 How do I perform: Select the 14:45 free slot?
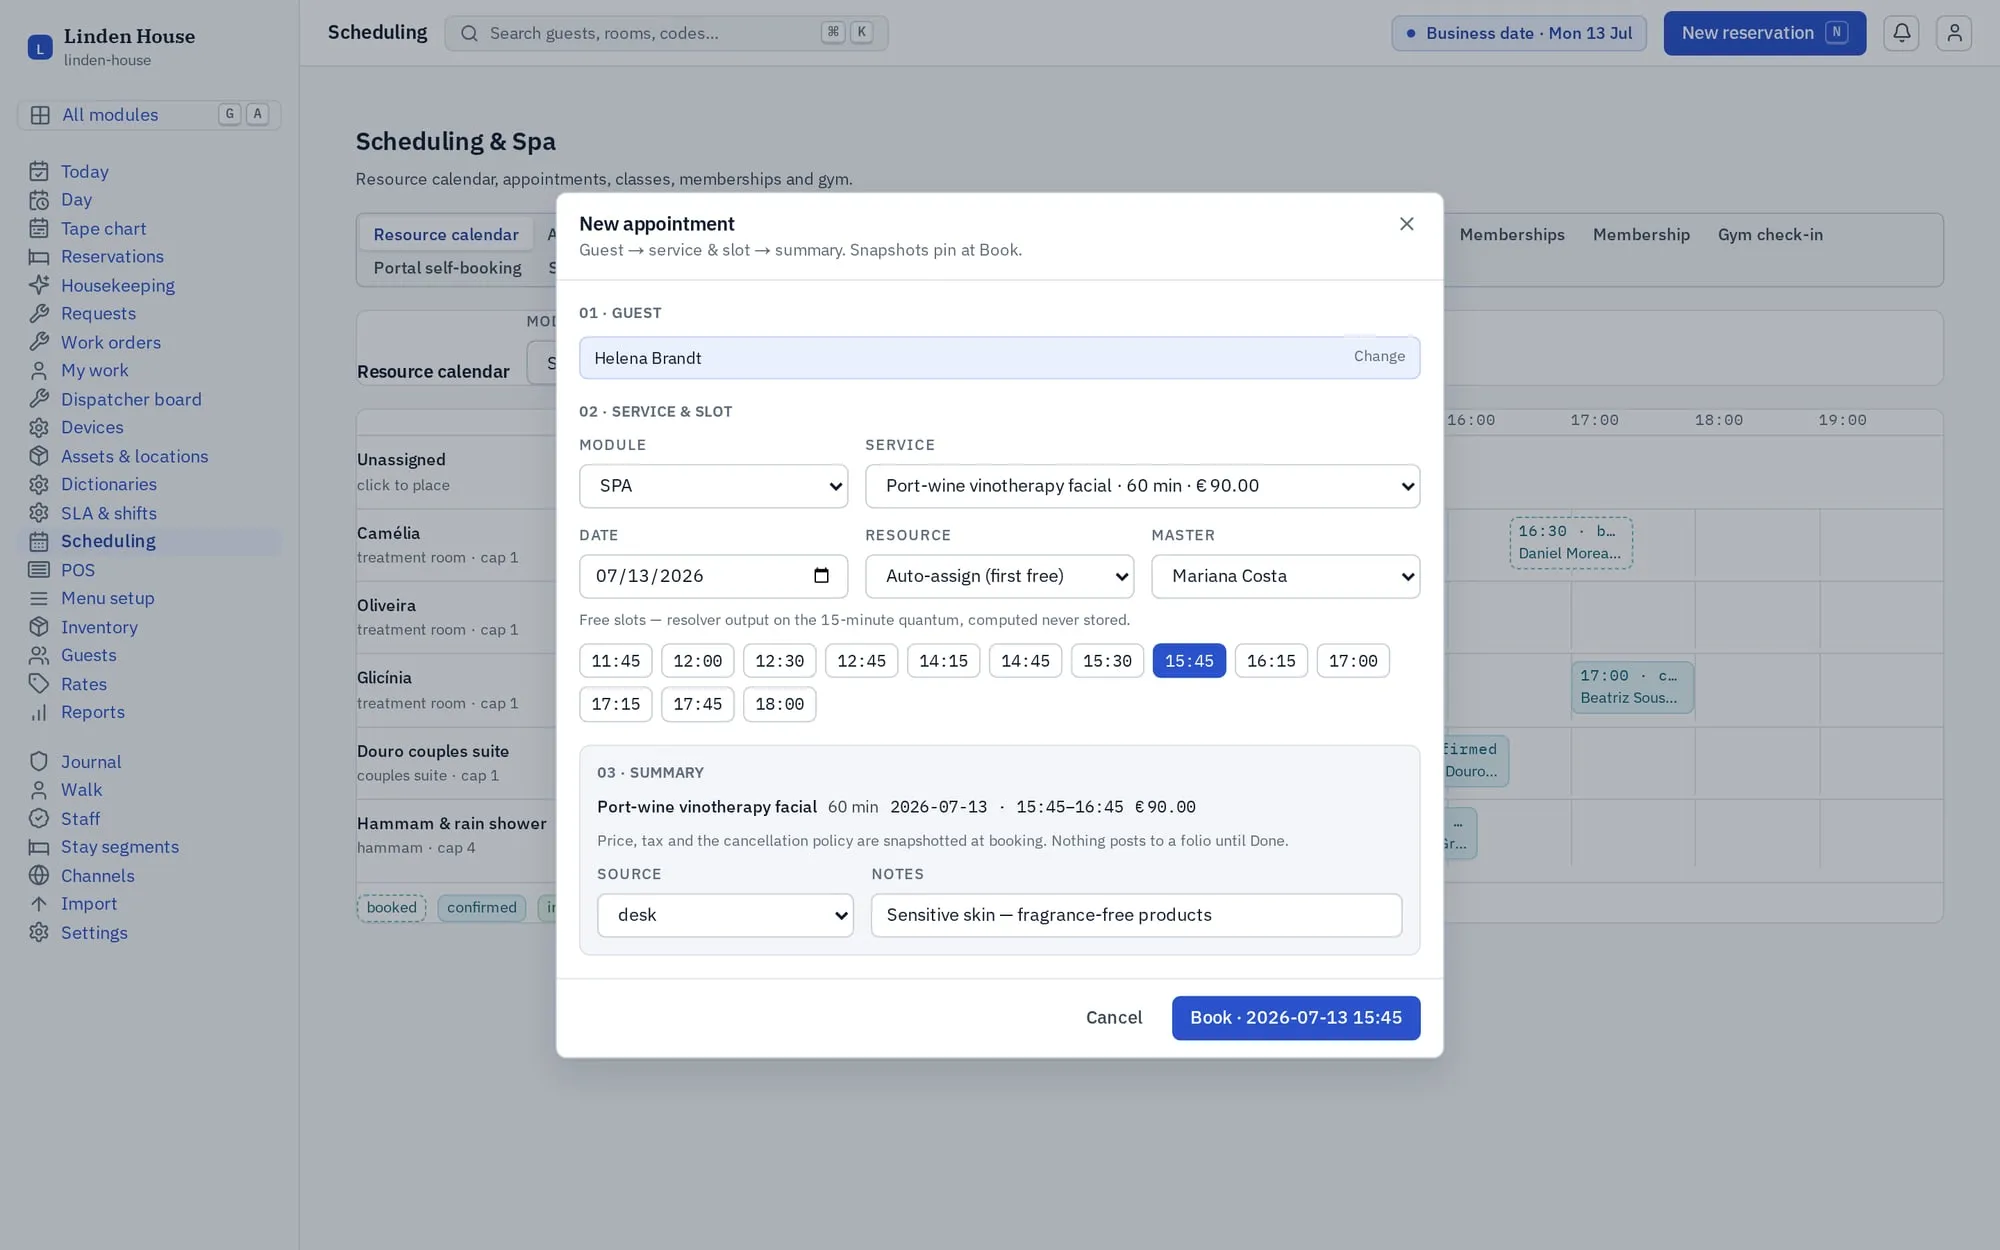pos(1025,661)
